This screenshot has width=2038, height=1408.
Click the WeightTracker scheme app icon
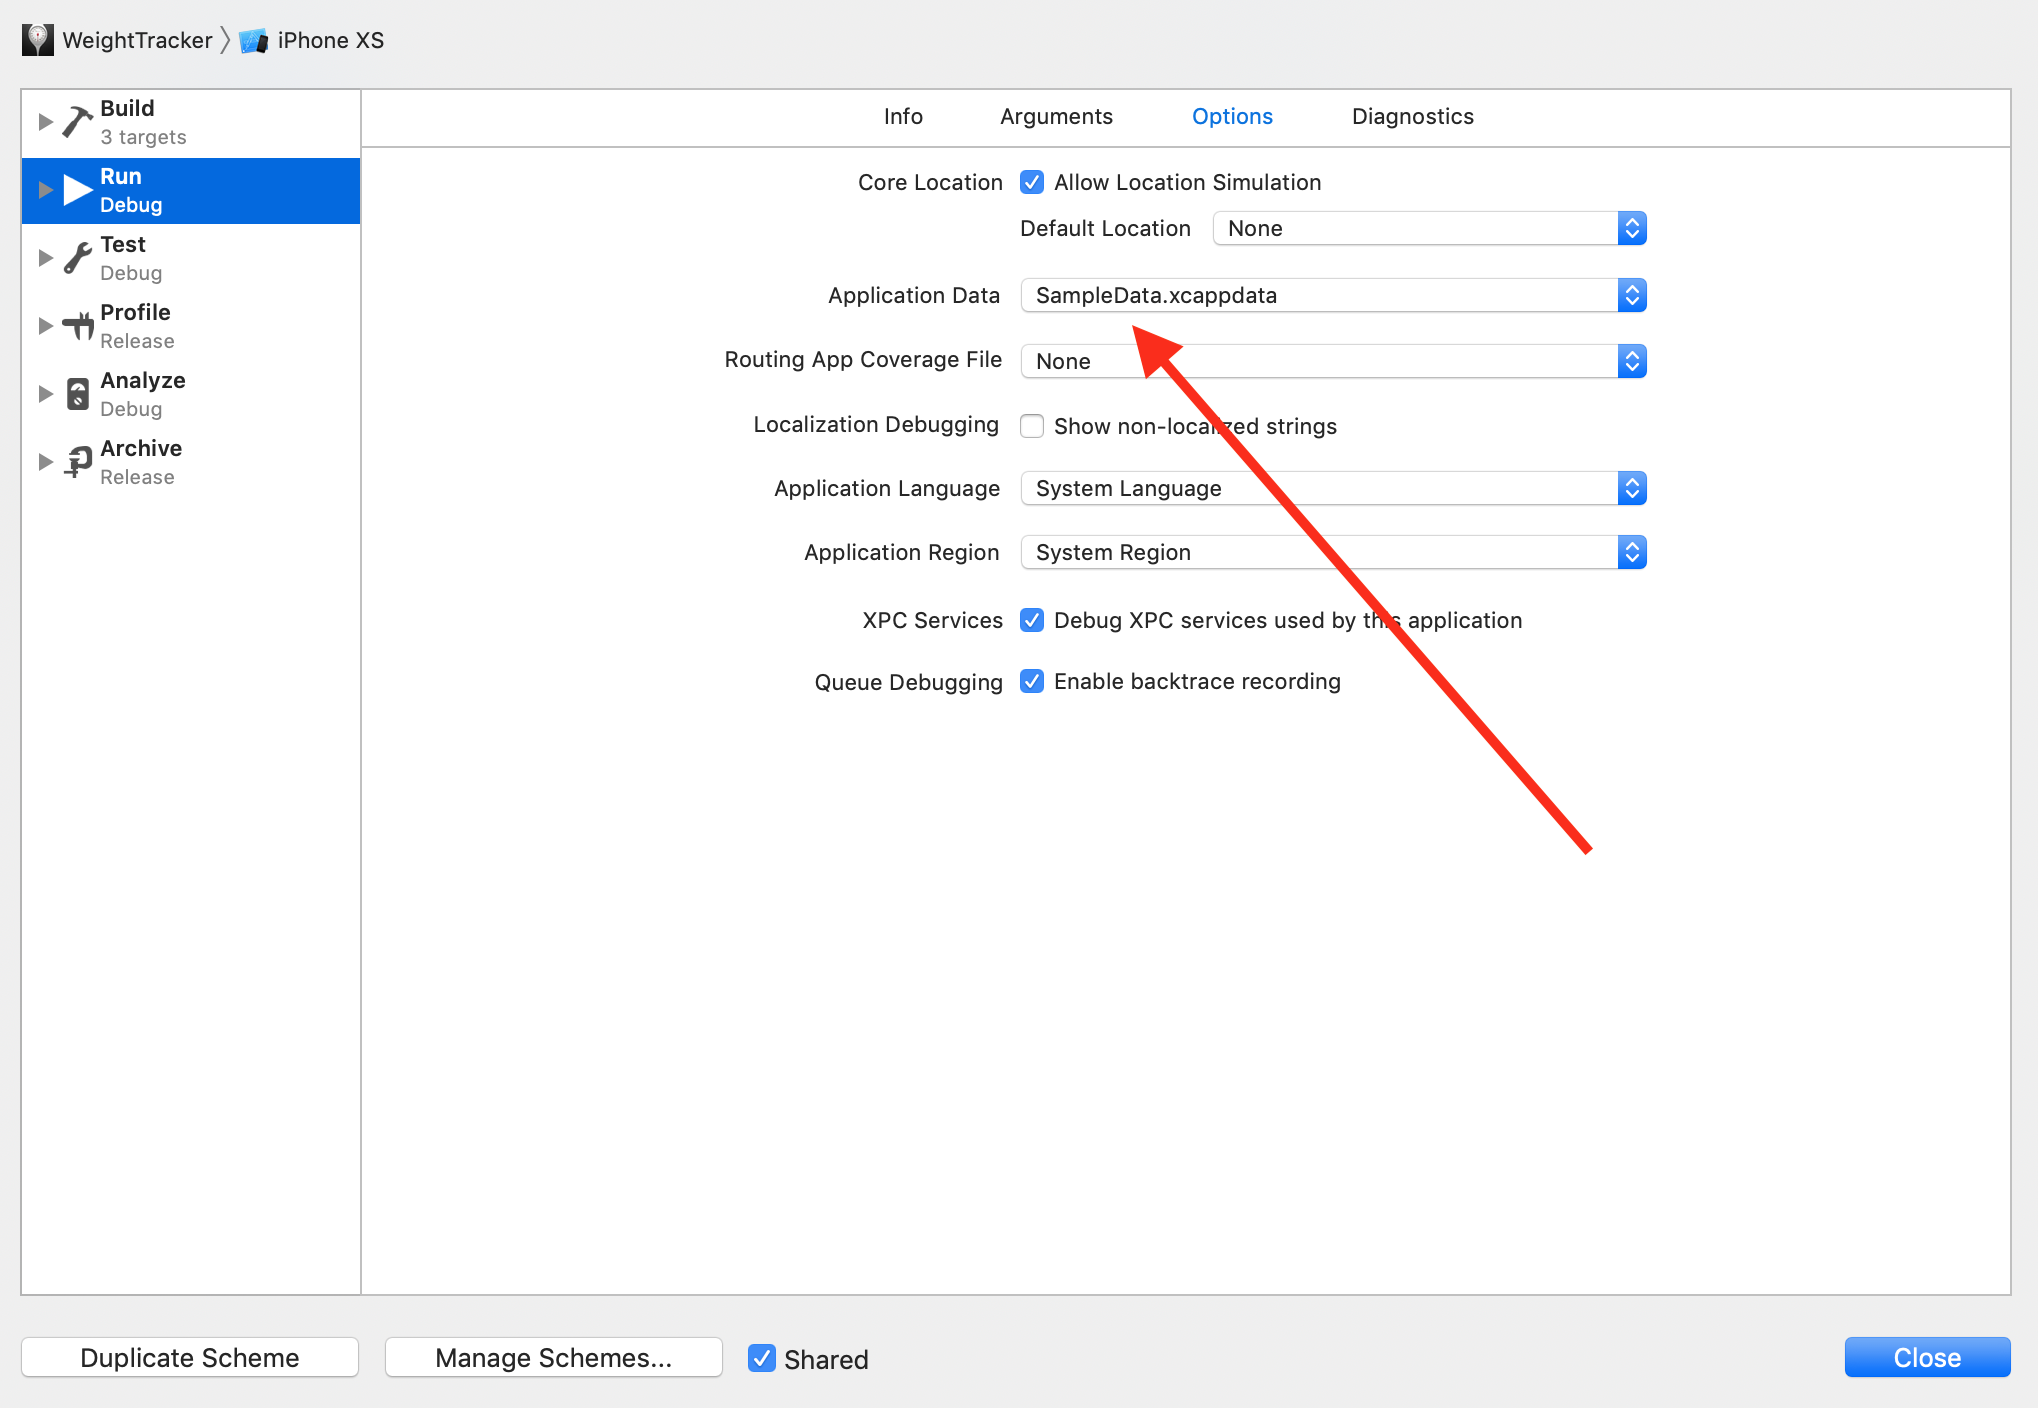(x=38, y=40)
